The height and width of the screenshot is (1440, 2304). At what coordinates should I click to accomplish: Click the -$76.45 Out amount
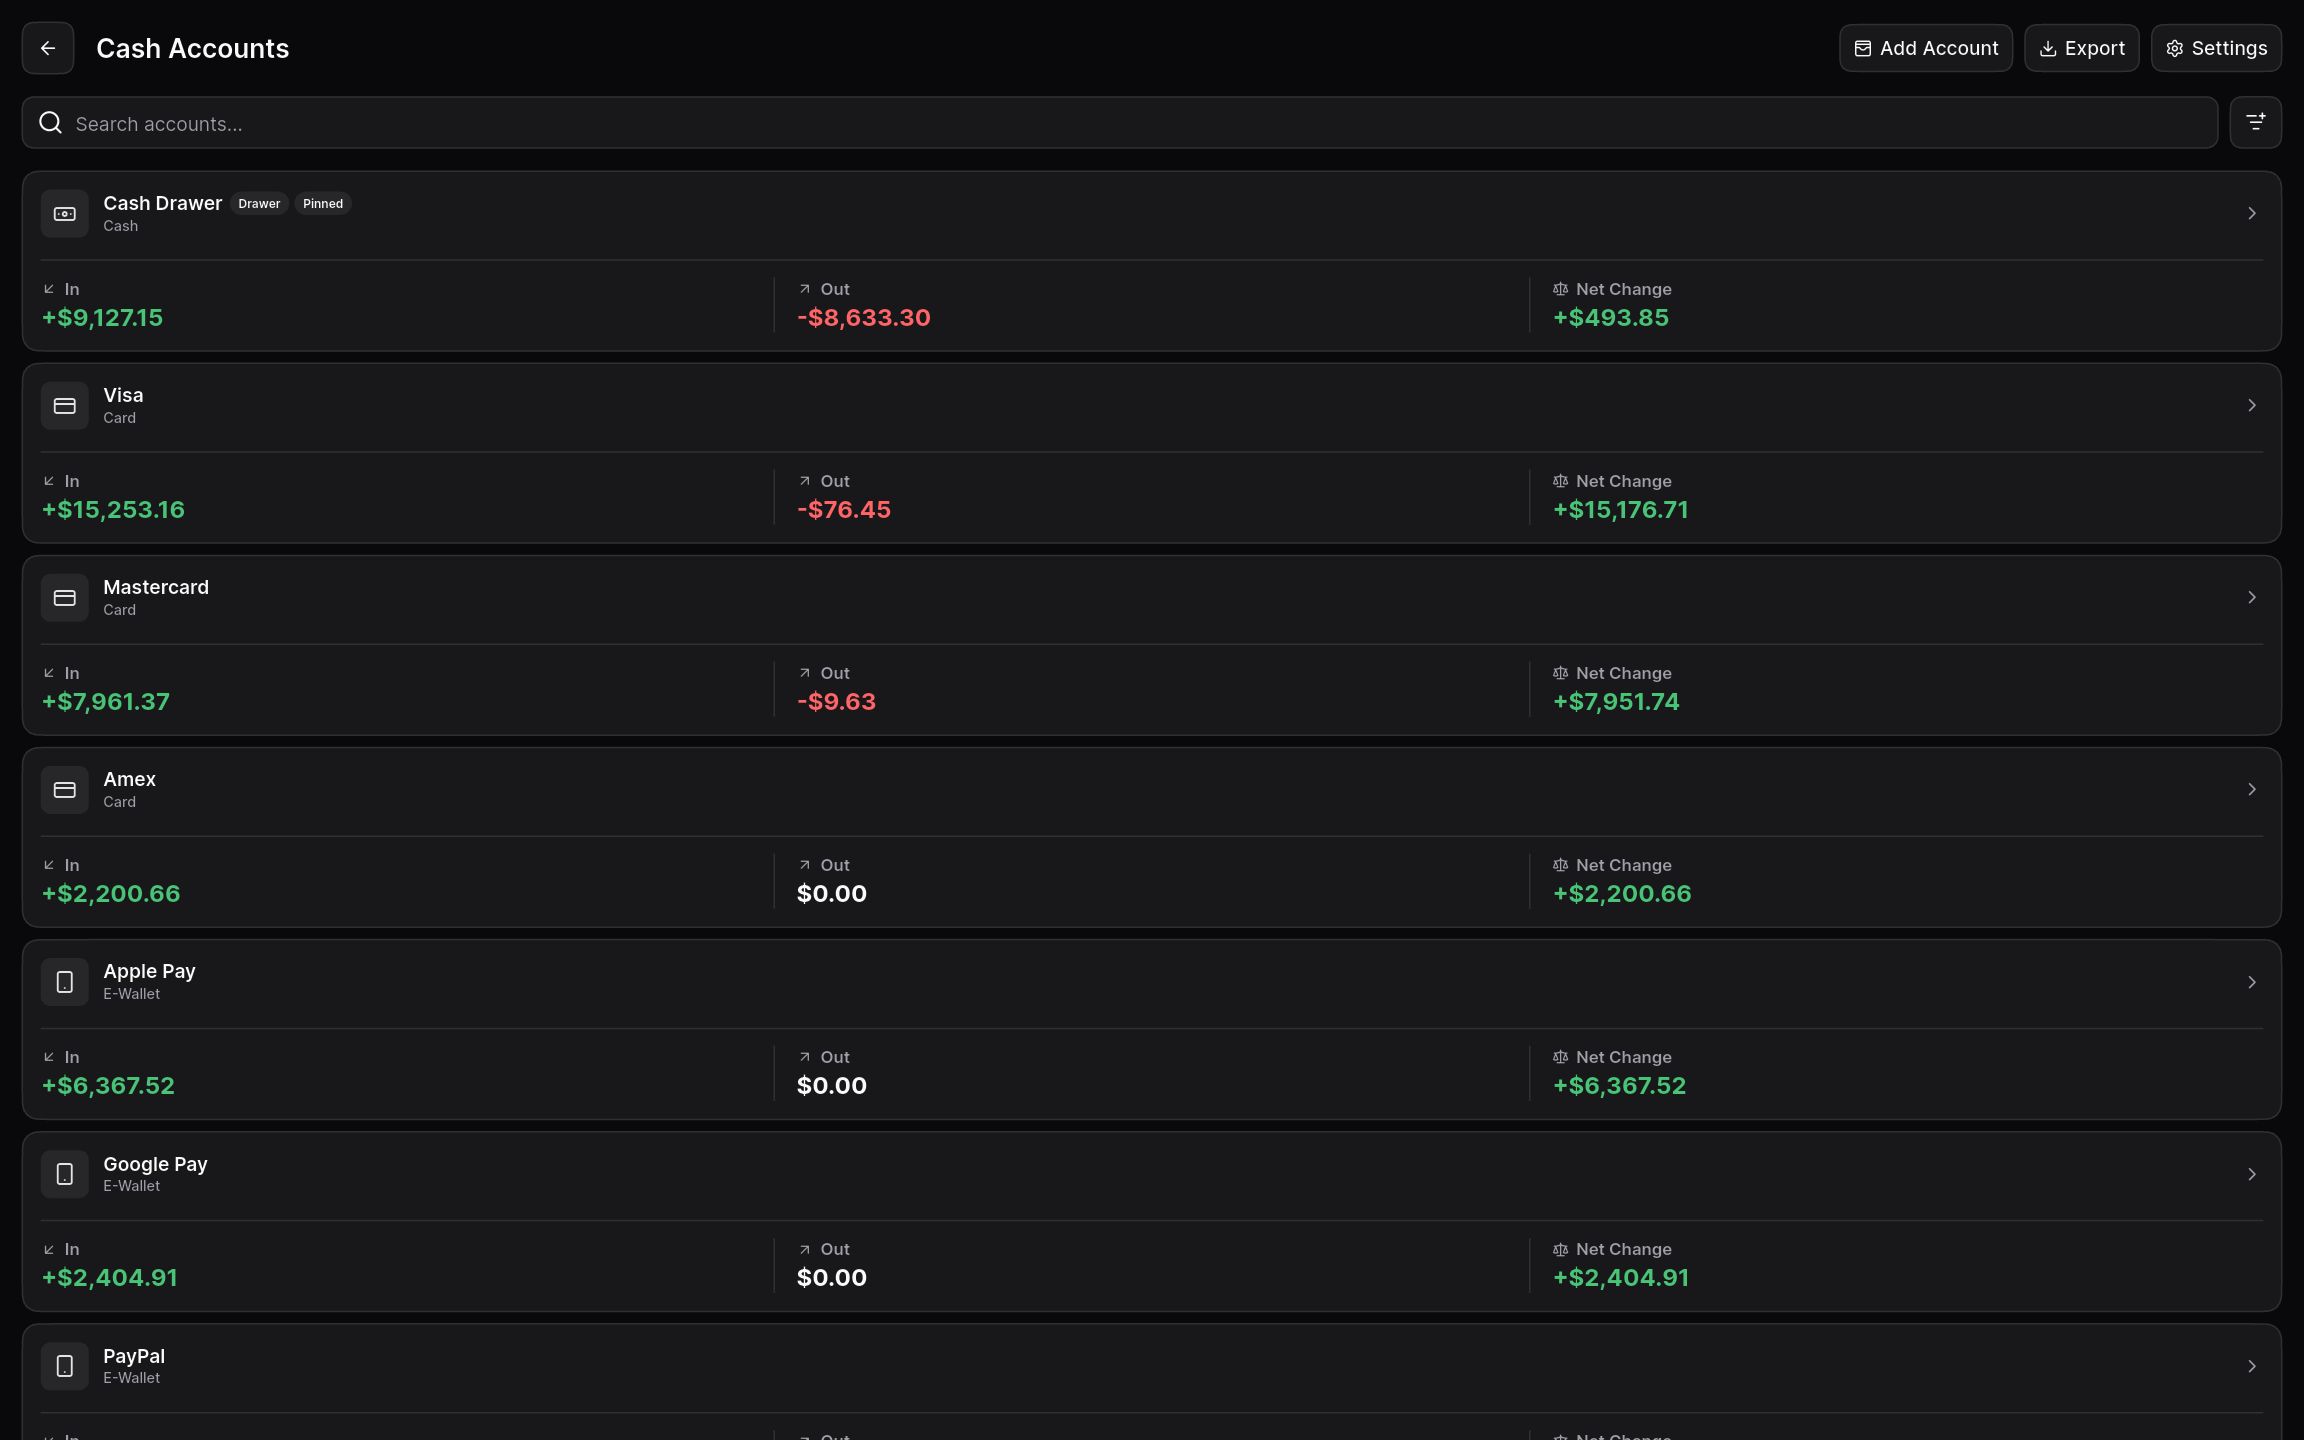[x=843, y=510]
